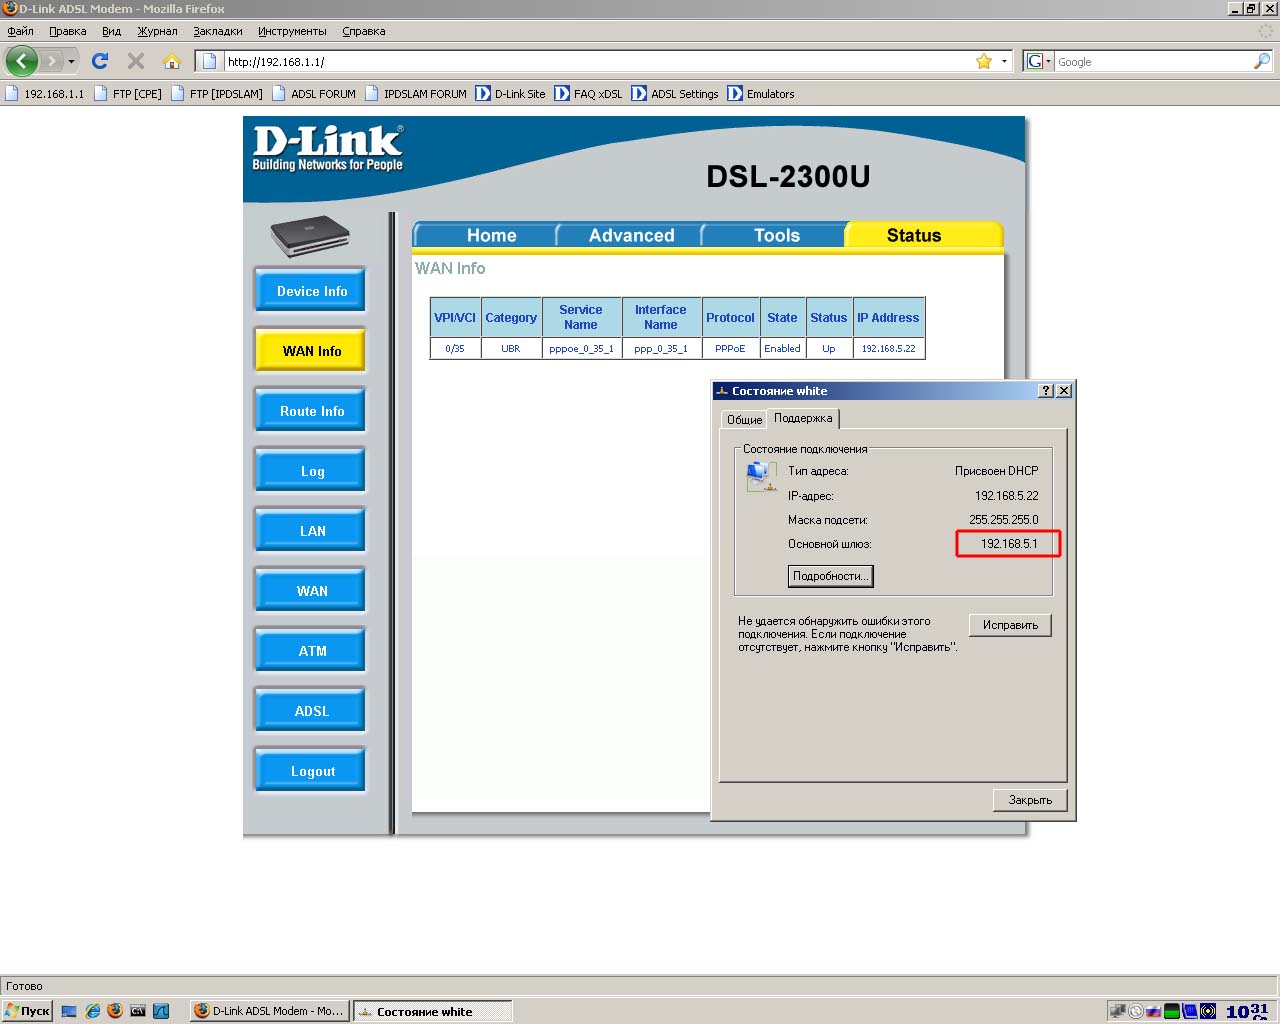The image size is (1280, 1024).
Task: Open the Файл menu
Action: click(x=20, y=31)
